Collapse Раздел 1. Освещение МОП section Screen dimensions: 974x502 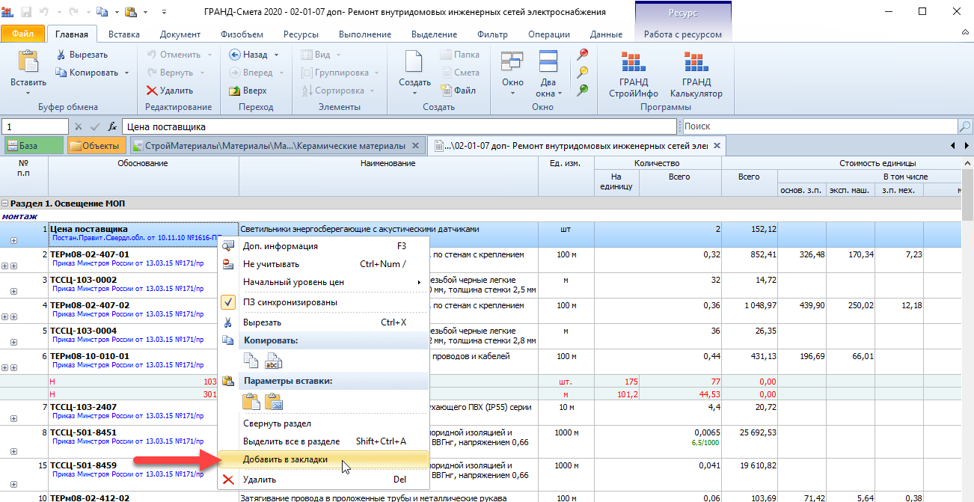tap(6, 203)
